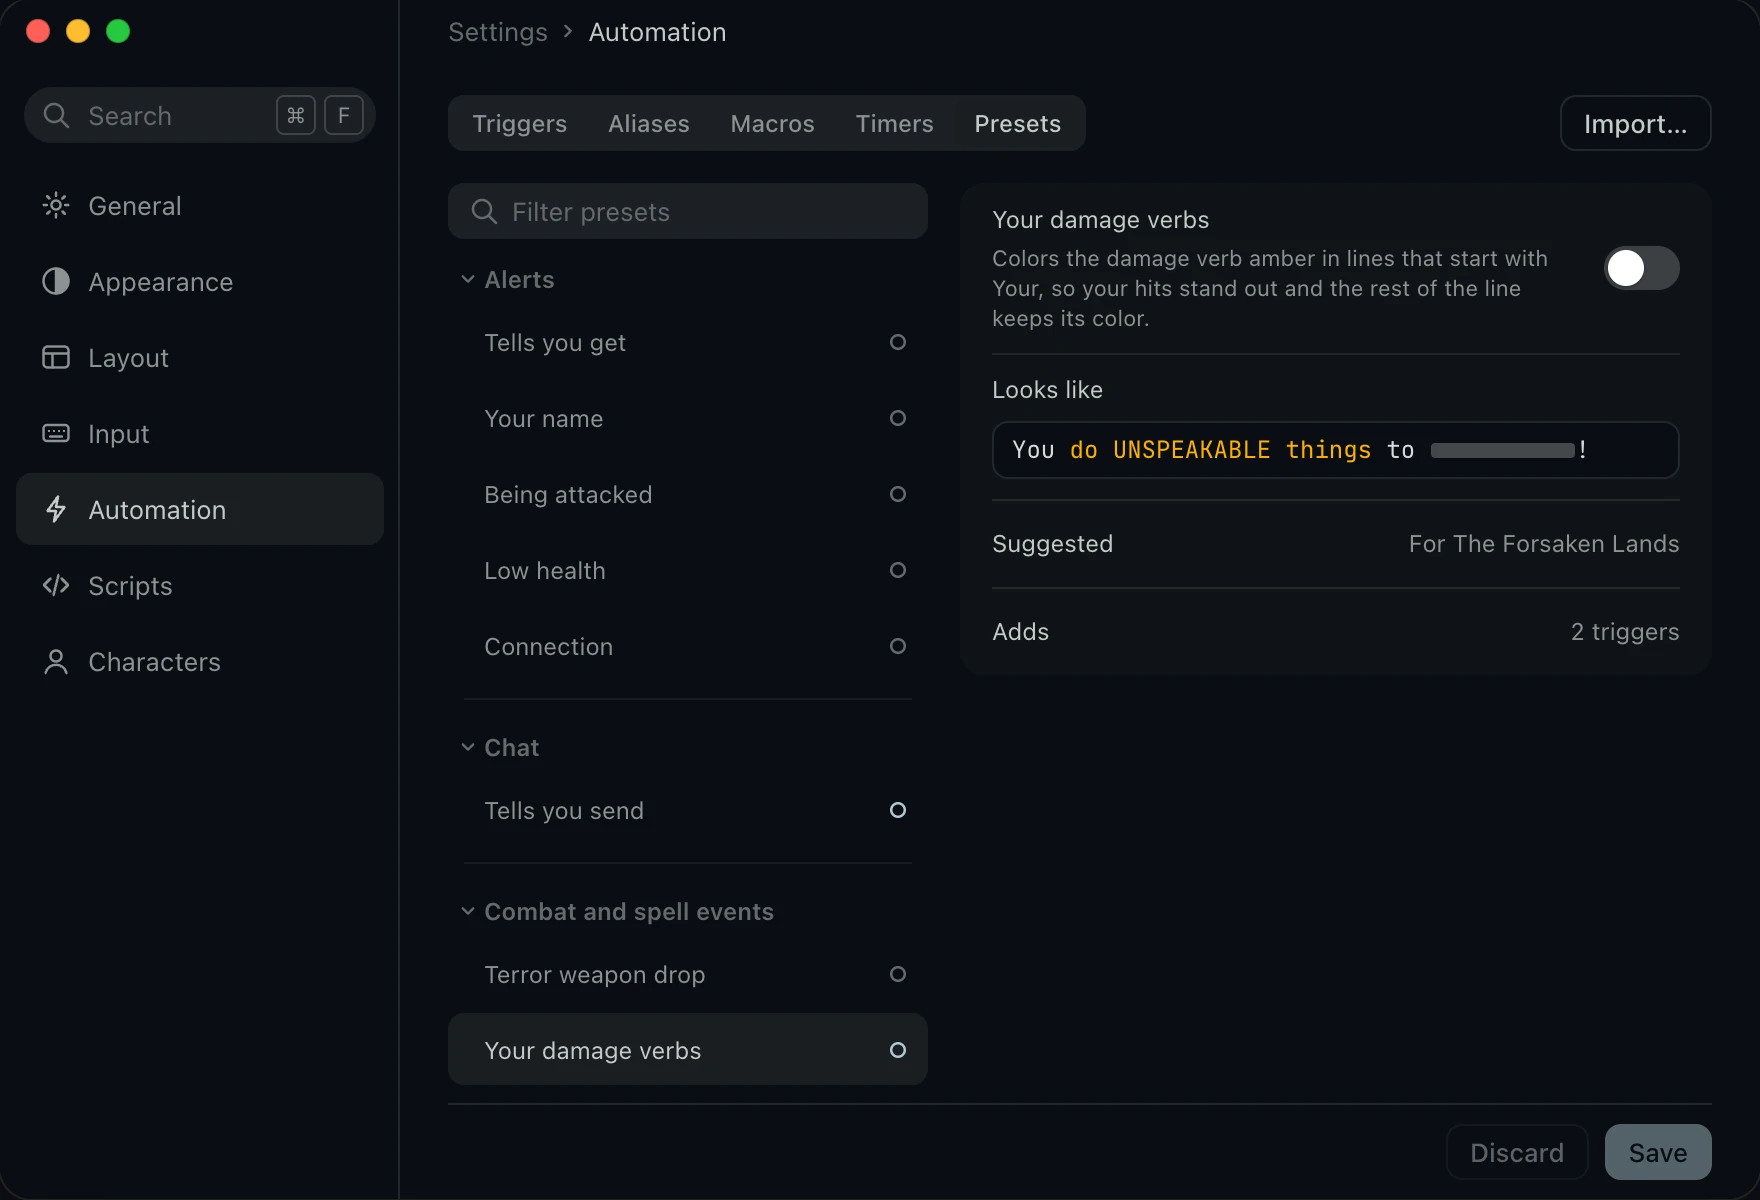
Task: Click the Appearance half-circle icon
Action: click(56, 281)
